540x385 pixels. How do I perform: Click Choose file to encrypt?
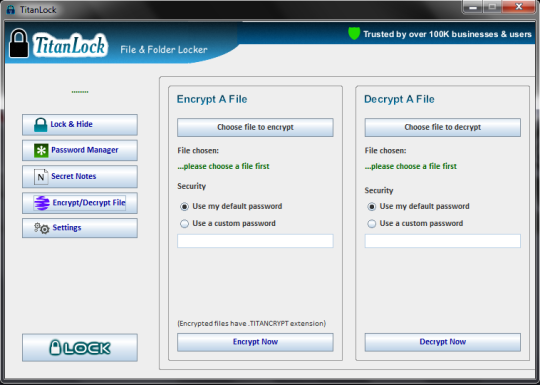pos(255,127)
